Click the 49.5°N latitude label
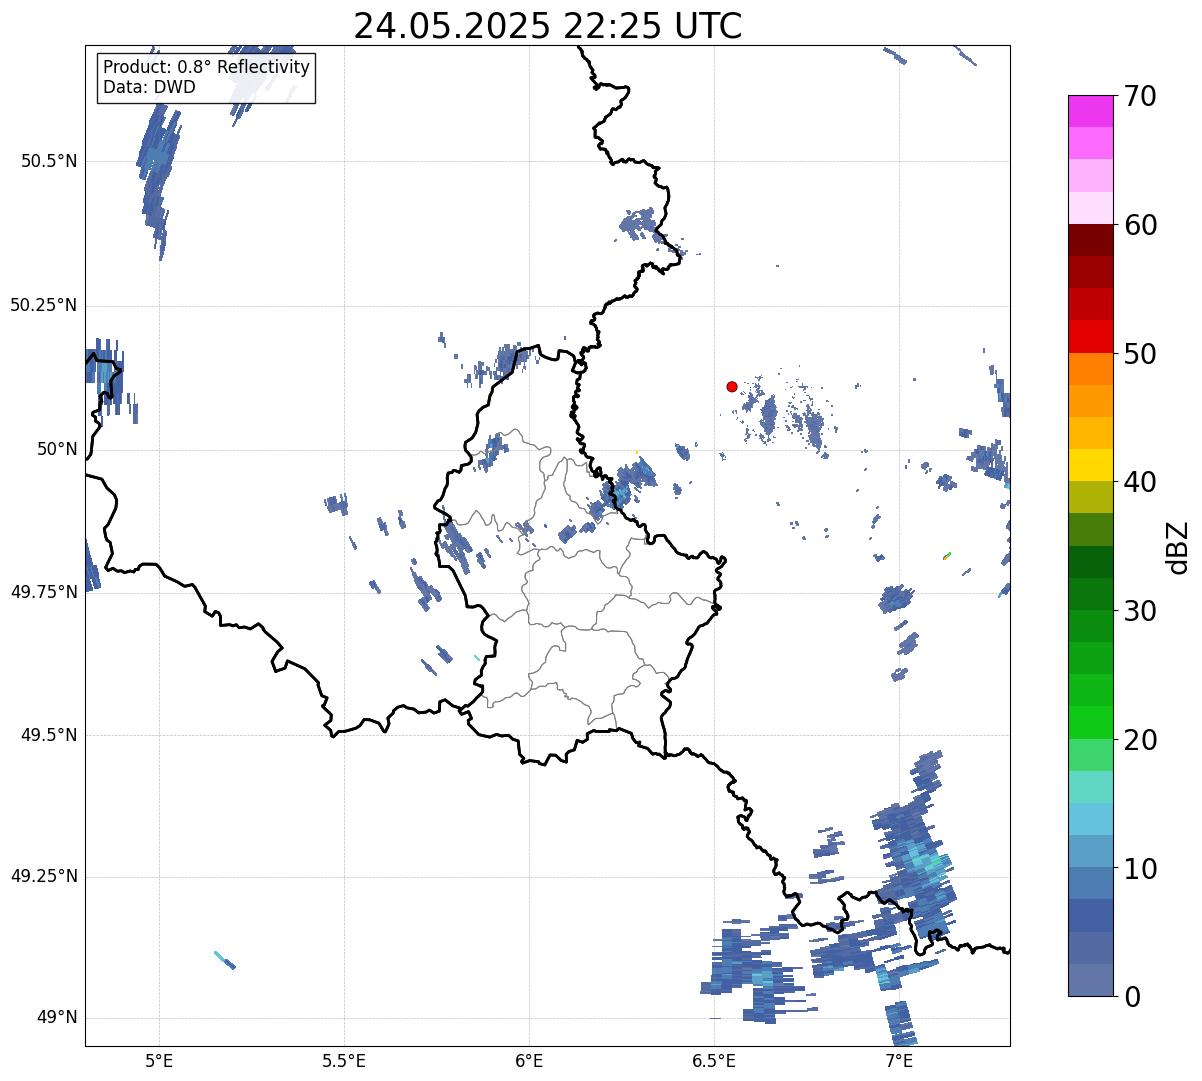Screen dimensions: 1202x1081 tap(49, 735)
